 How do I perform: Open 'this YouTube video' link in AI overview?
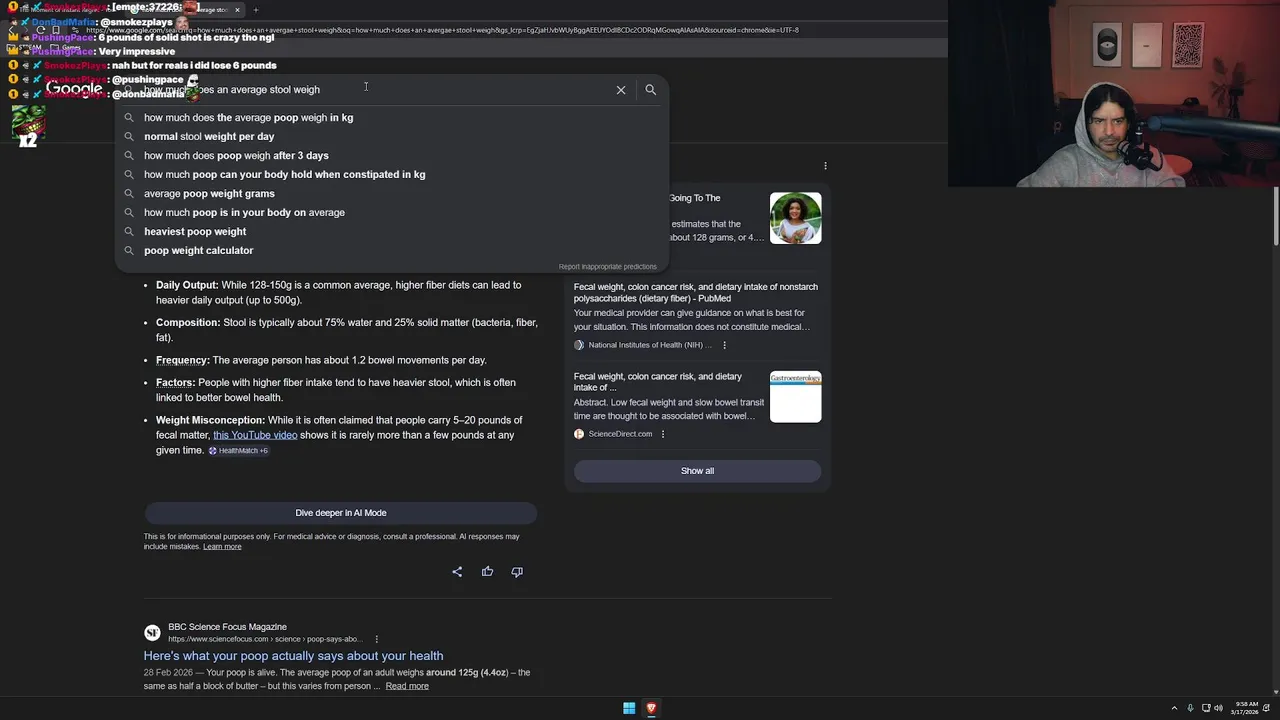click(x=255, y=435)
